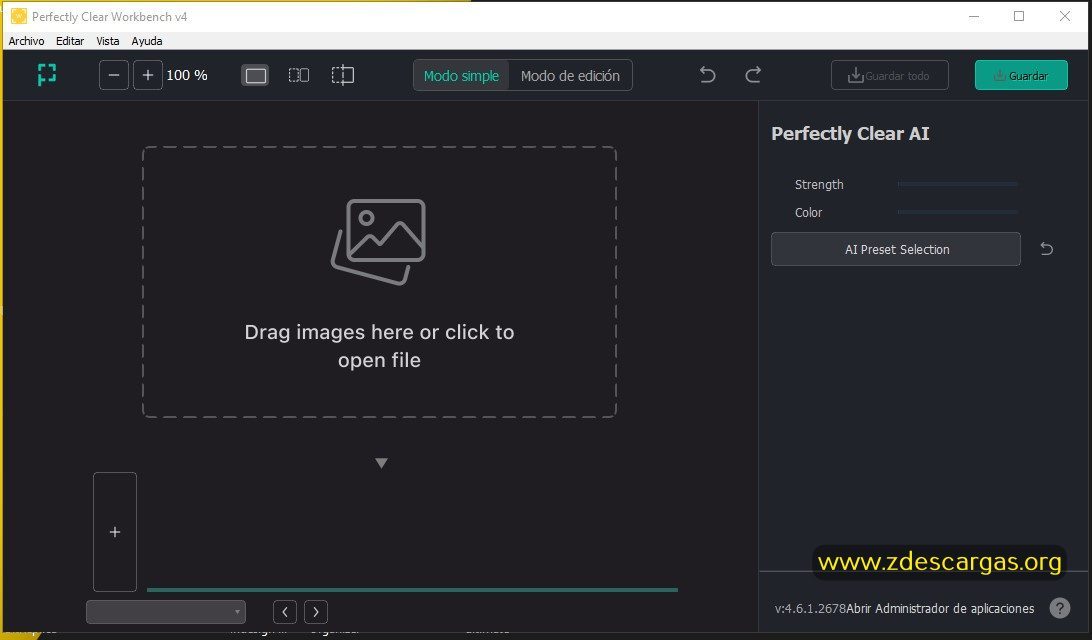
Task: Redo the last action in toolbar
Action: tap(753, 75)
